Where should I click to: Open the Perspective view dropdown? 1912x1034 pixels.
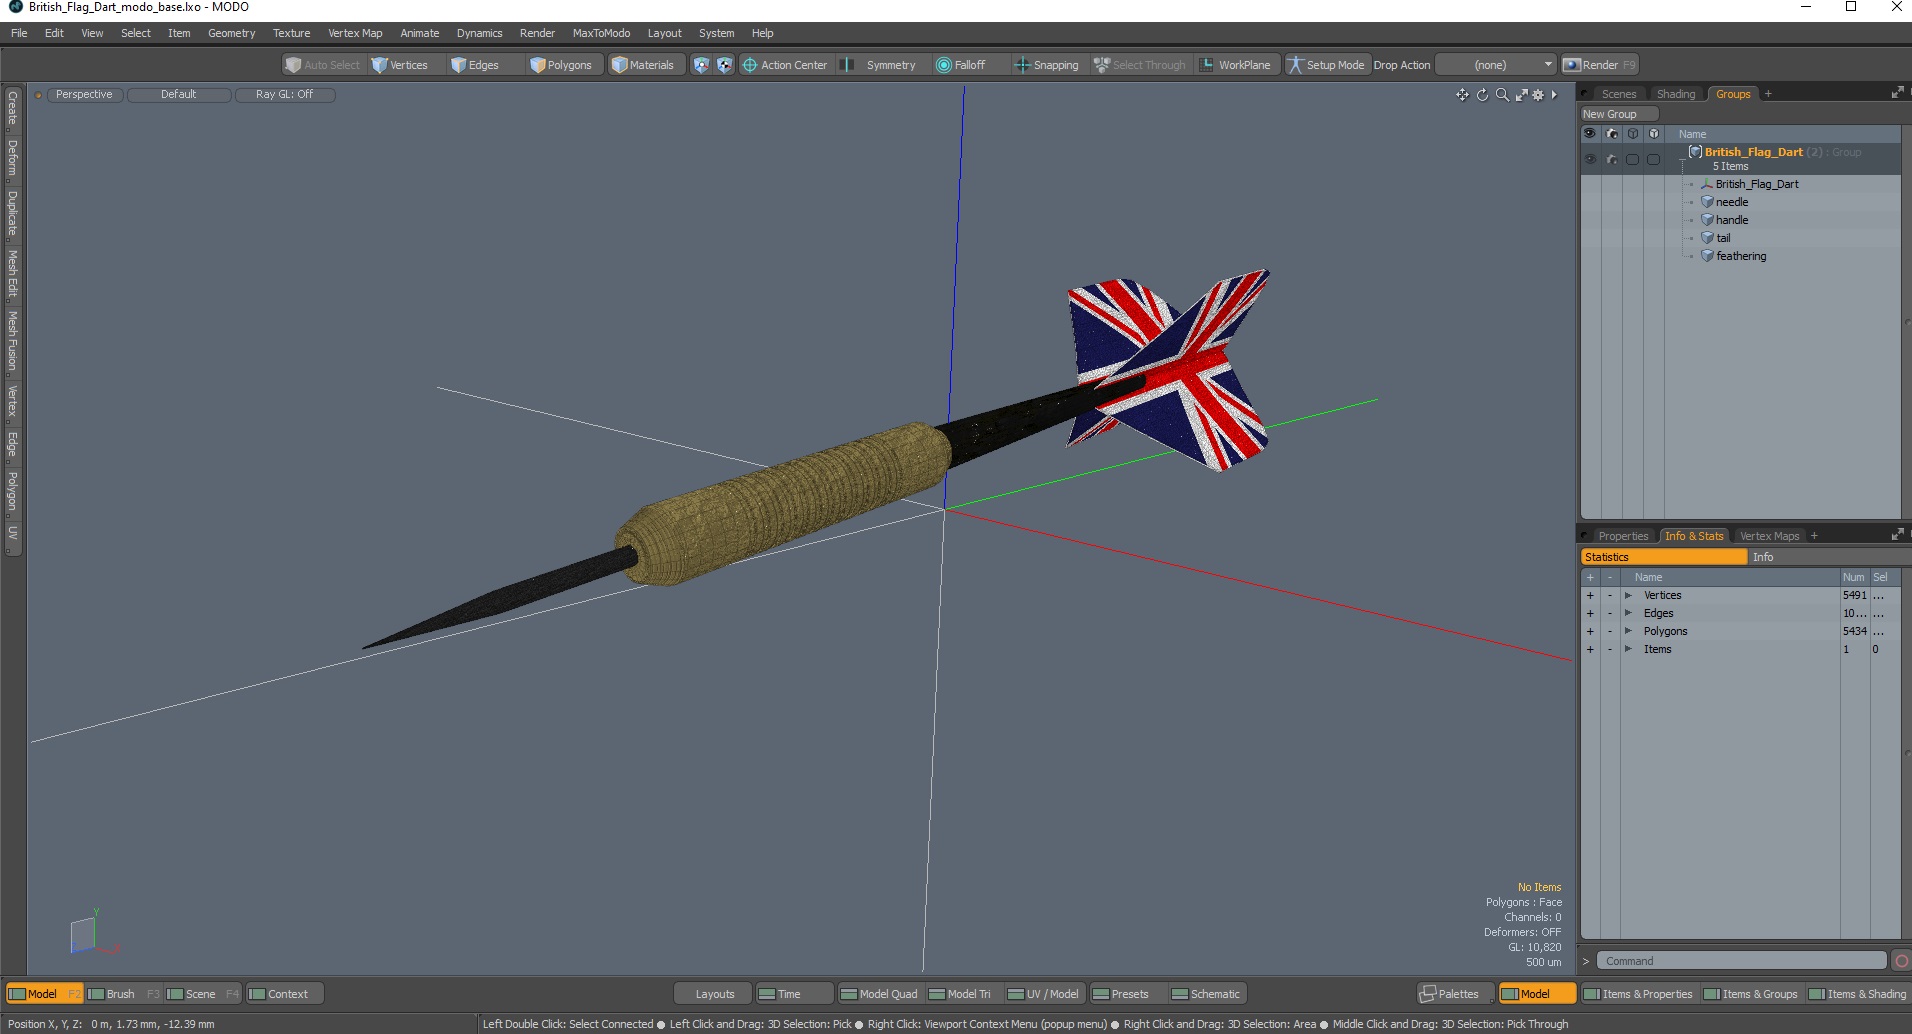coord(84,95)
